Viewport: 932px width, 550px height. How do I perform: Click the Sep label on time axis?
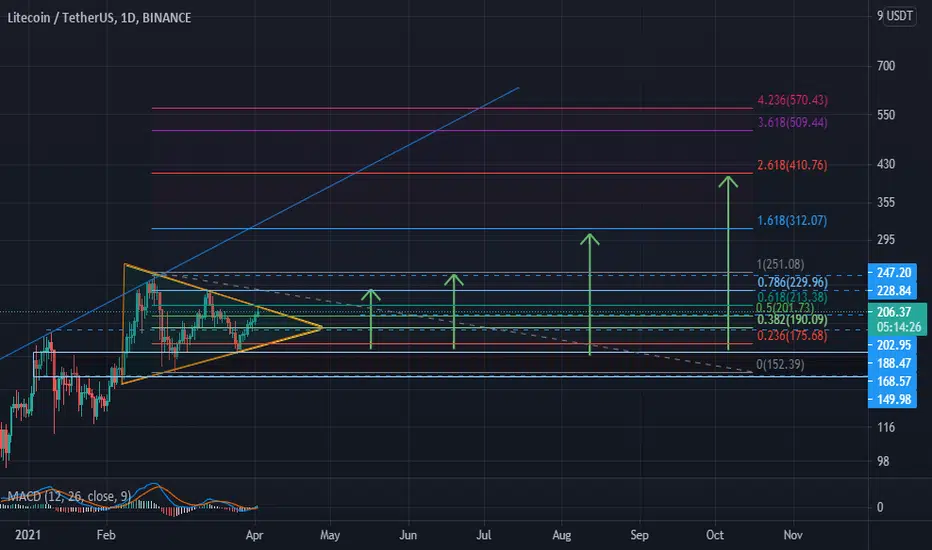coord(640,535)
